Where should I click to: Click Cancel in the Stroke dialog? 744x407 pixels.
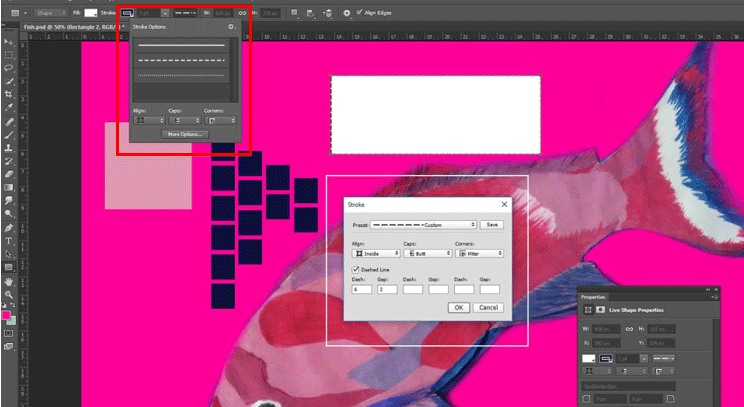click(x=488, y=307)
